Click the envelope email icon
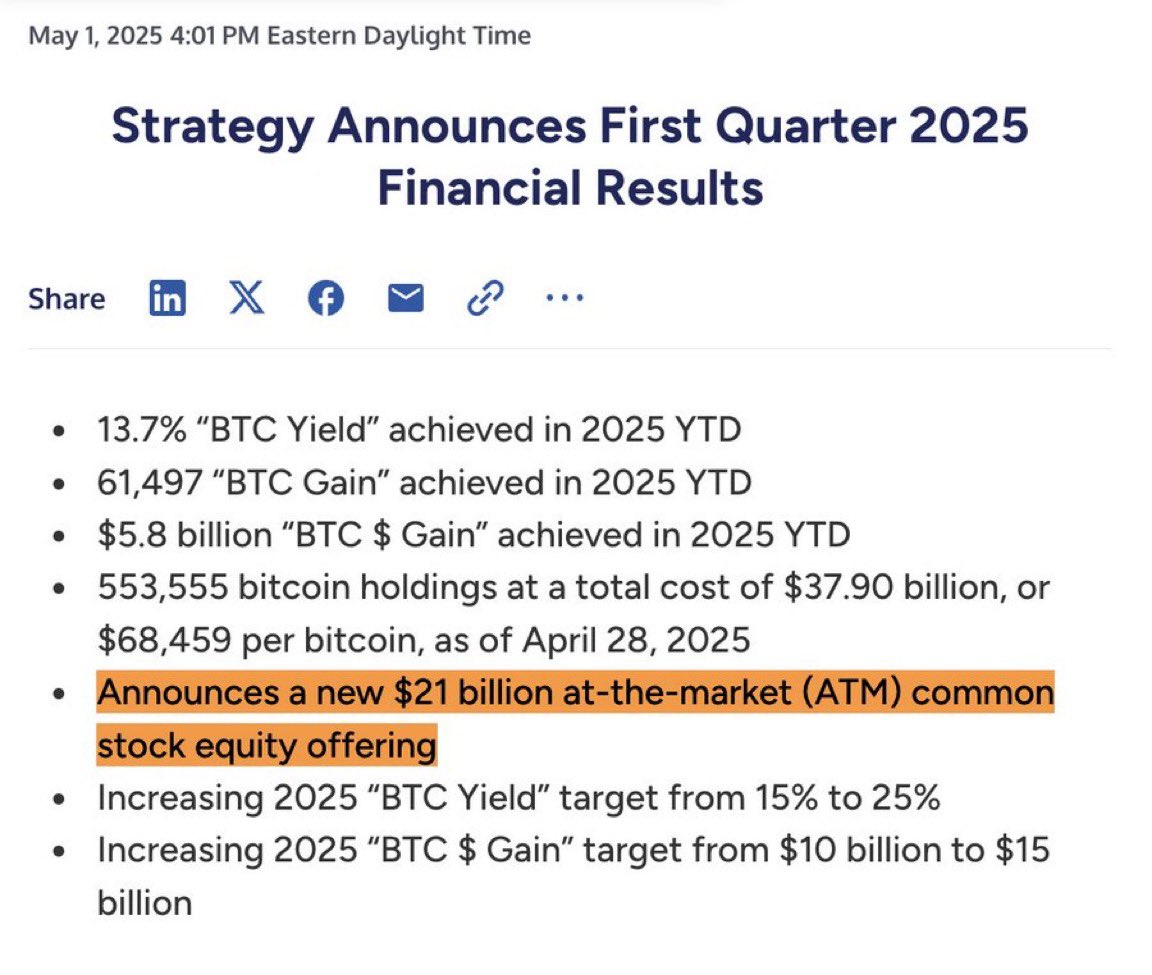The height and width of the screenshot is (975, 1152). tap(405, 297)
